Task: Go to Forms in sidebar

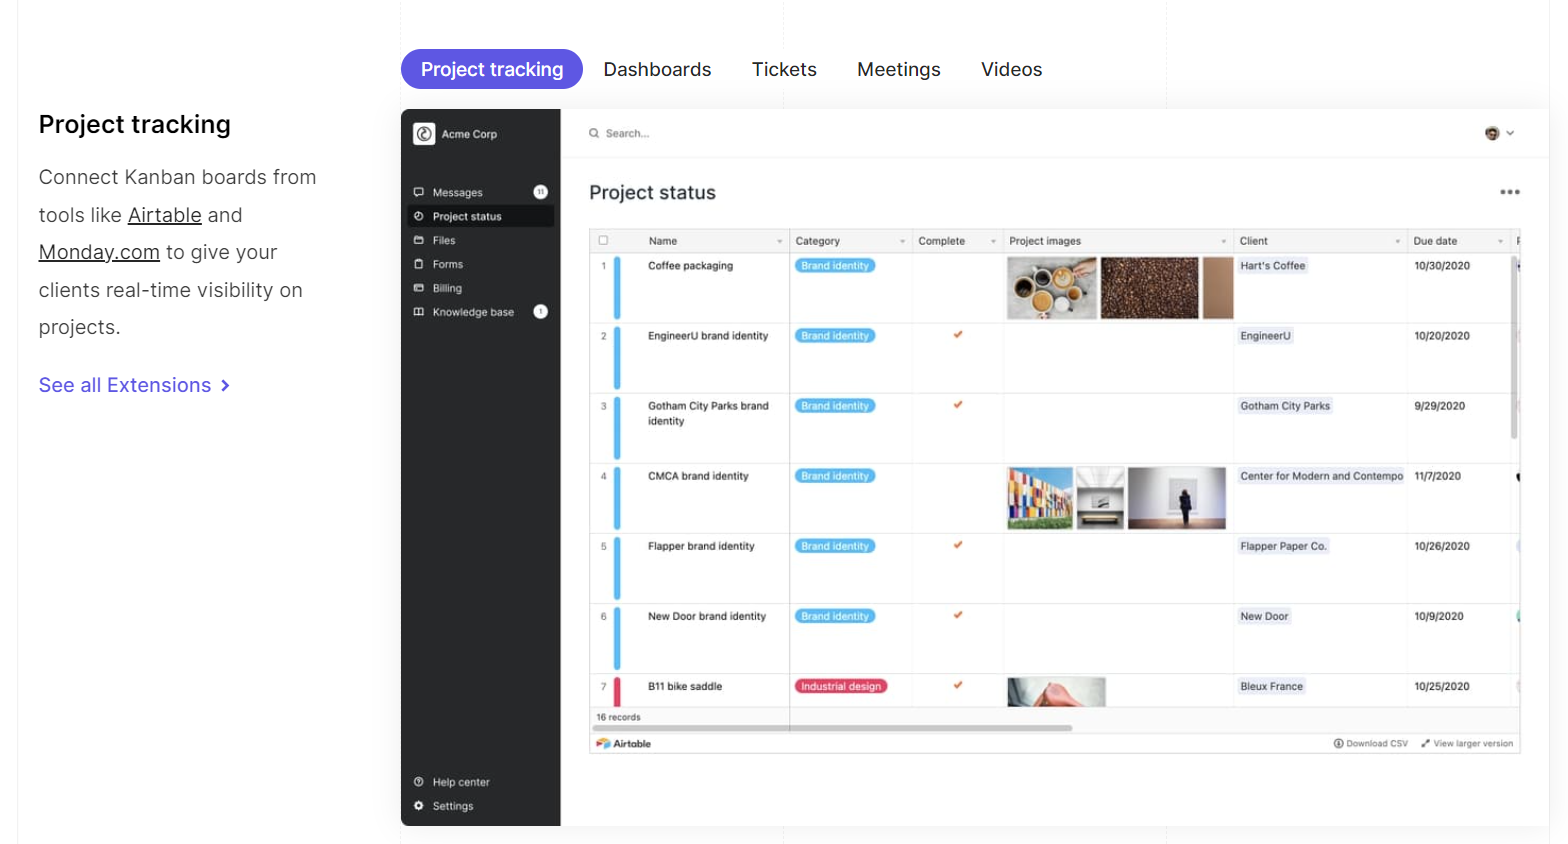Action: (447, 264)
